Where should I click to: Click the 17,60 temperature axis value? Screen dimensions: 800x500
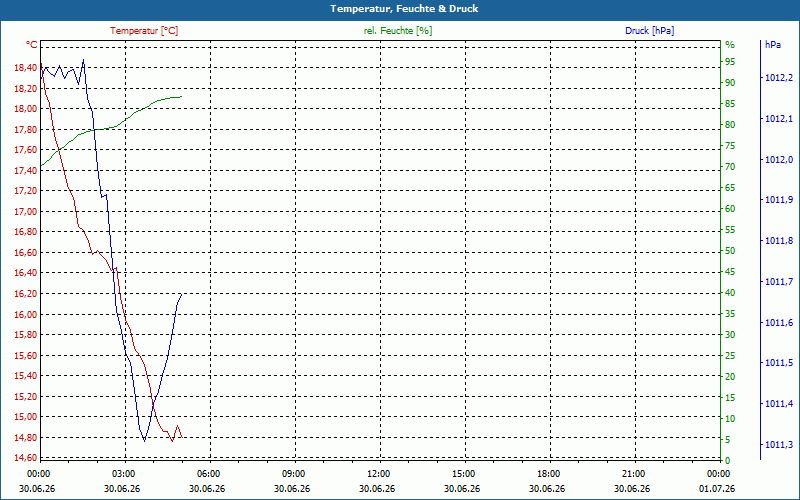26,149
